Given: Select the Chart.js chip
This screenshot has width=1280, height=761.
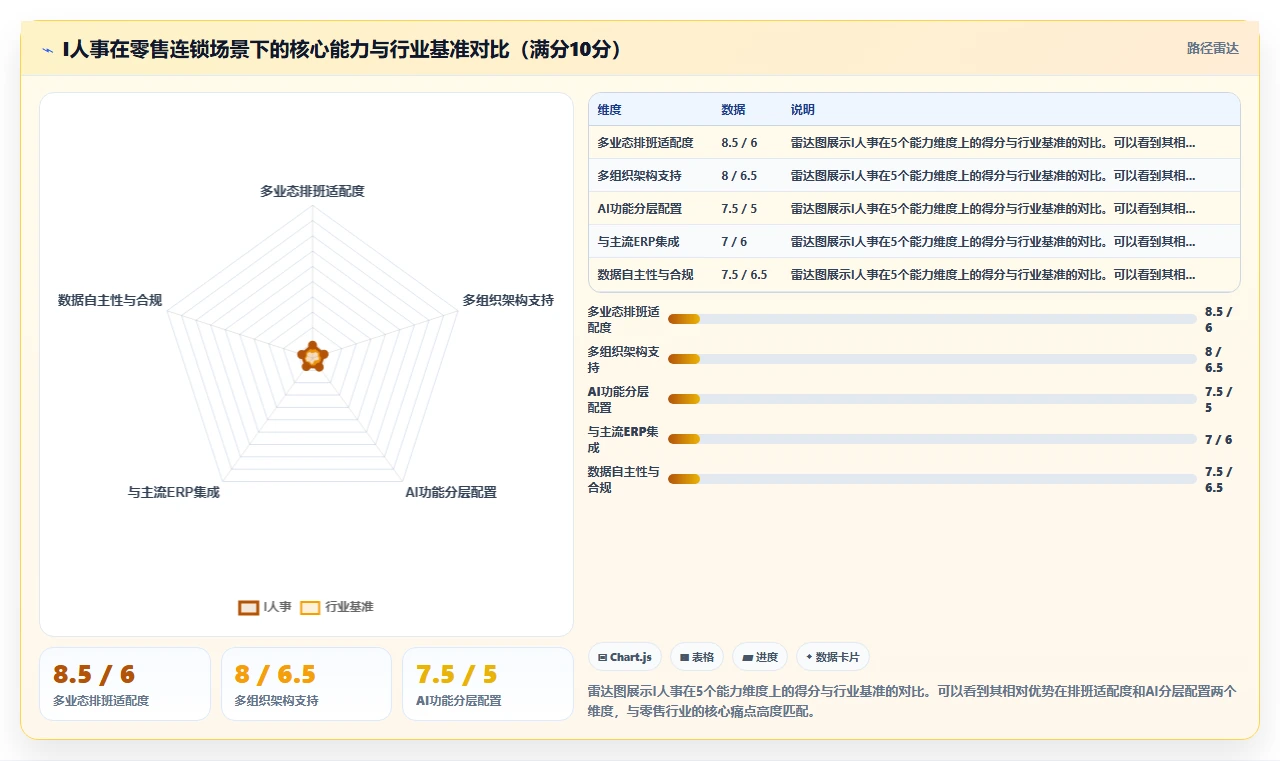Looking at the screenshot, I should (624, 657).
